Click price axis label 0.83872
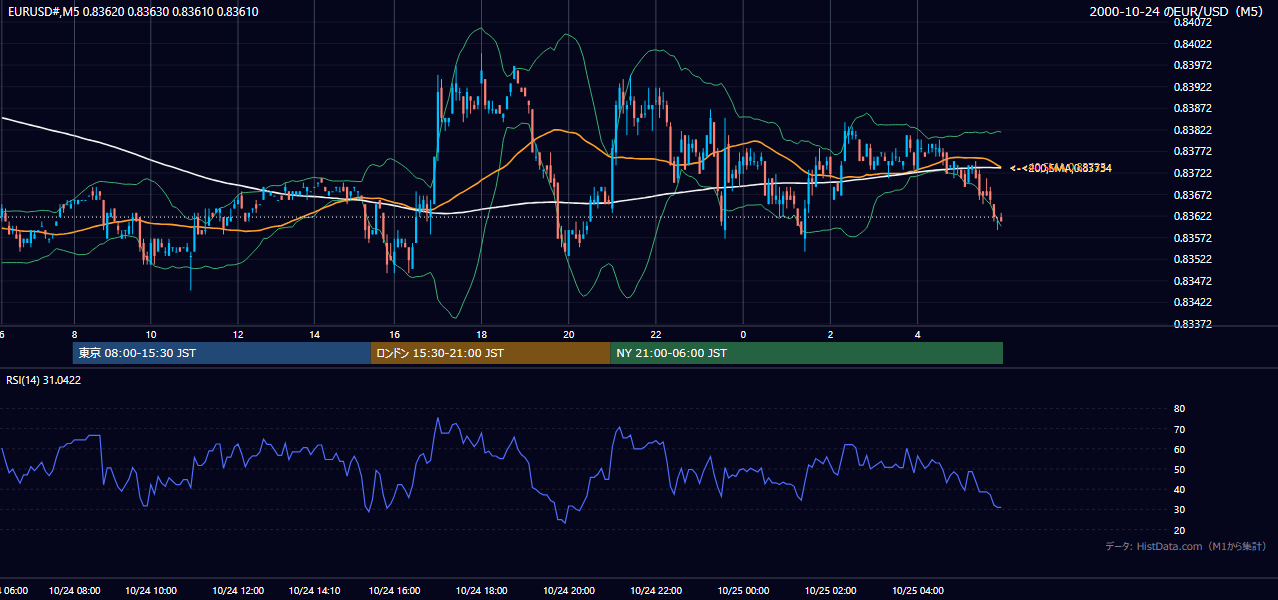1278x600 pixels. pyautogui.click(x=1192, y=108)
